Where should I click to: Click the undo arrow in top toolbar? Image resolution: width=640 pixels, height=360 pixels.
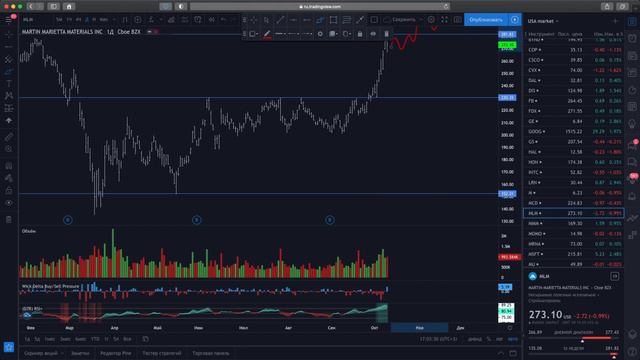[223, 20]
